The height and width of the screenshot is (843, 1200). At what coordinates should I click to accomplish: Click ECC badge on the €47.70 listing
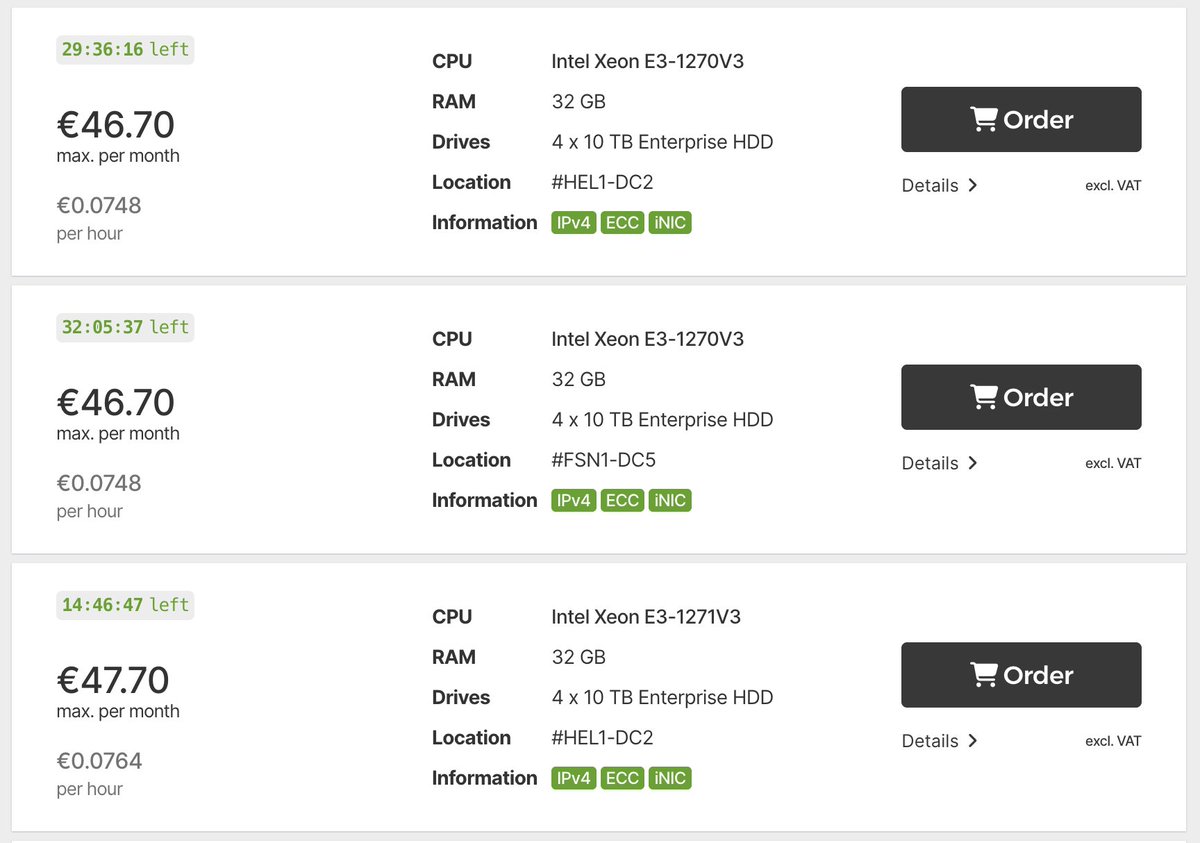(x=622, y=778)
